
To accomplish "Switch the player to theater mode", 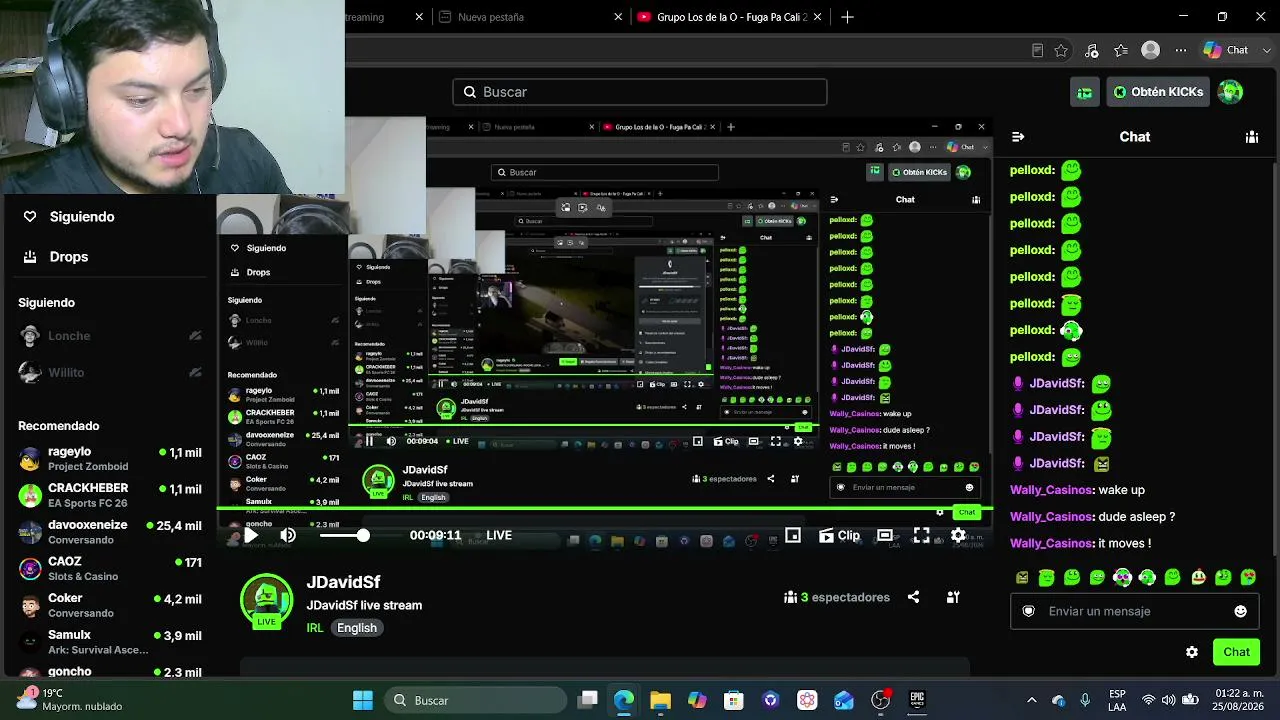I will click(885, 535).
